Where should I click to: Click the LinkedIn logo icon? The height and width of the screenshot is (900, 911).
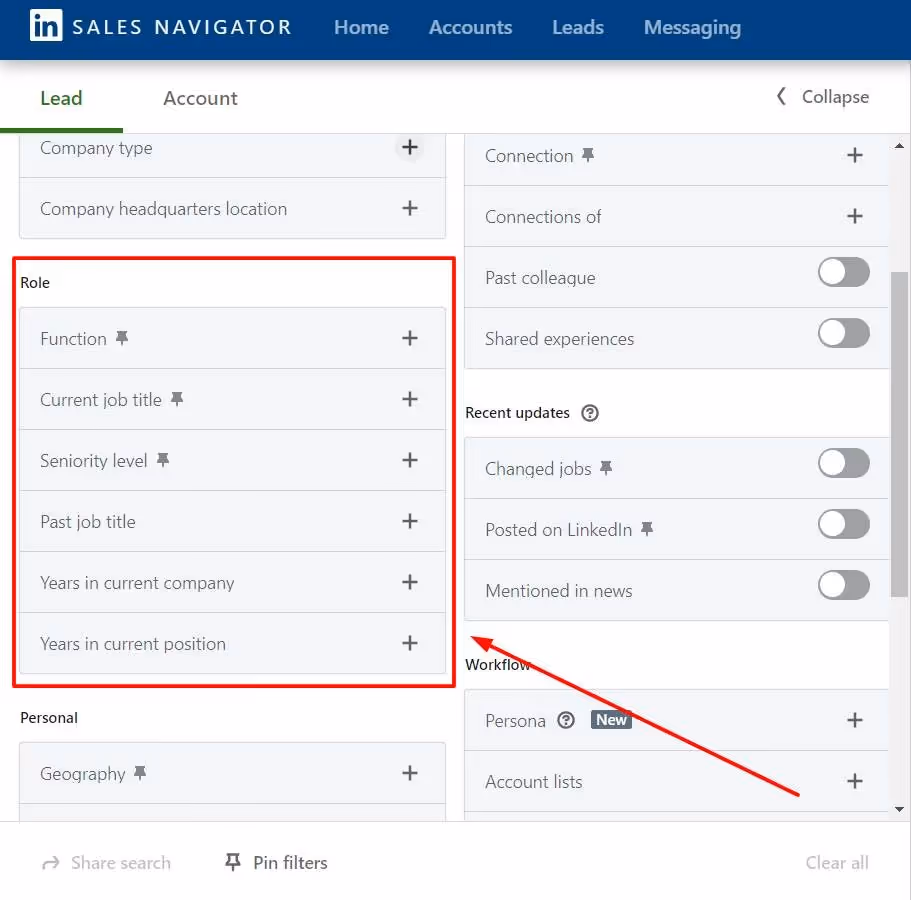(47, 26)
